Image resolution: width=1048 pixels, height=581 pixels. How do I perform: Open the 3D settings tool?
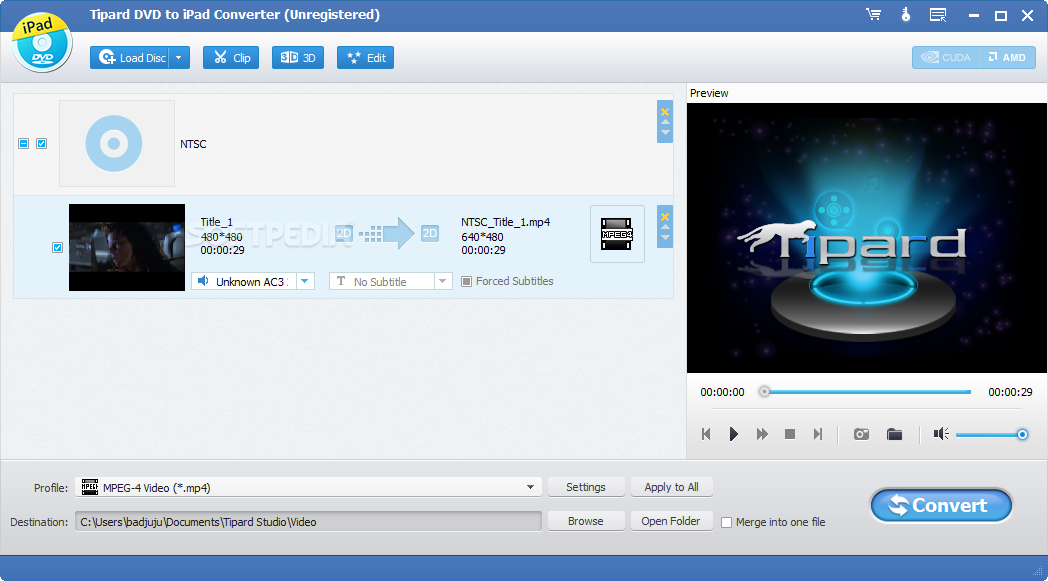click(x=298, y=57)
